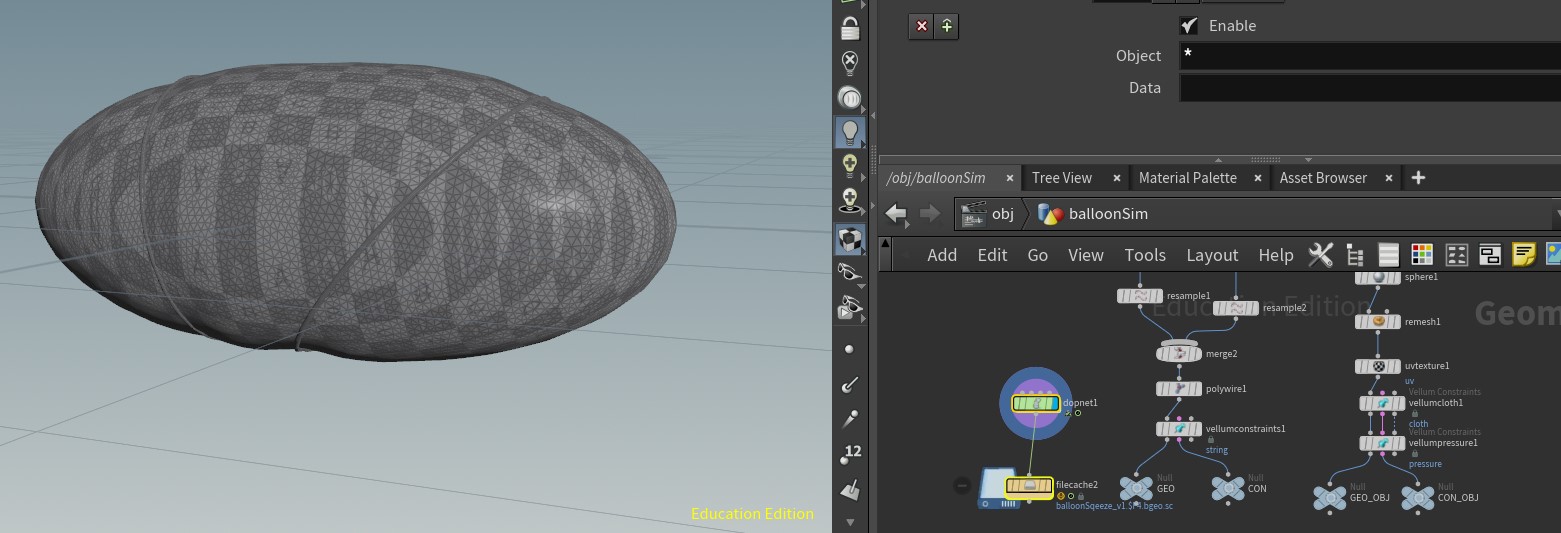Click the back navigation arrow in network editor
Image resolution: width=1561 pixels, height=533 pixels.
pos(896,214)
